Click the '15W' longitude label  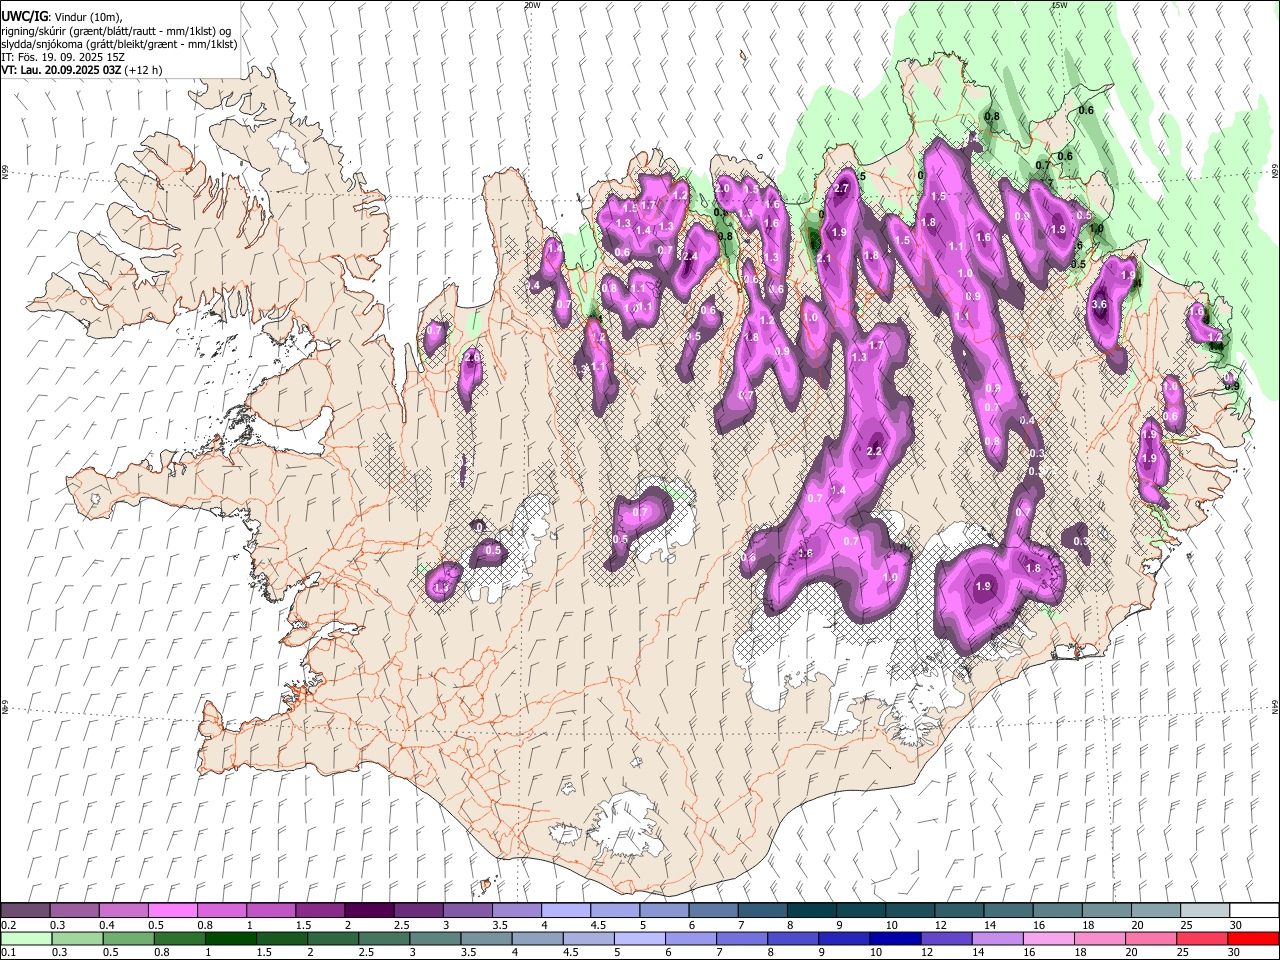(x=1060, y=5)
